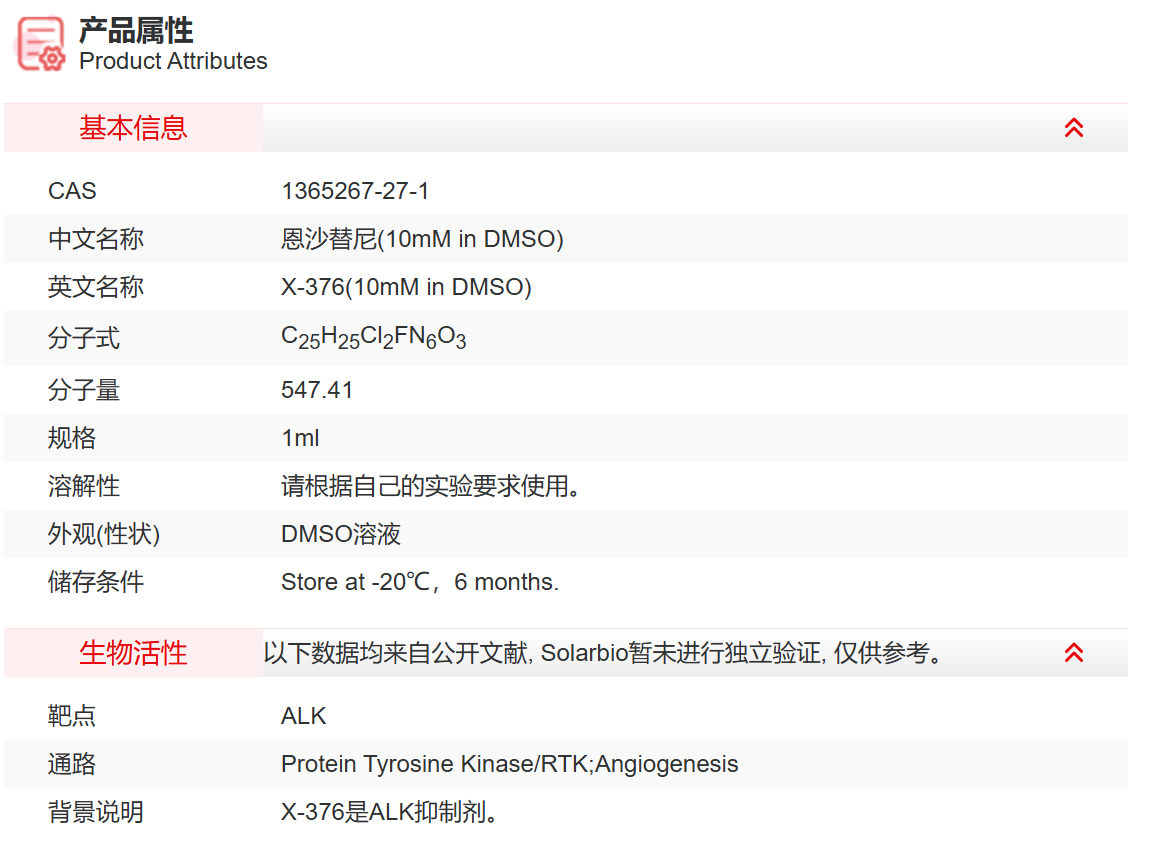Click the target value ALK
Image resolution: width=1149 pixels, height=850 pixels.
pyautogui.click(x=302, y=715)
